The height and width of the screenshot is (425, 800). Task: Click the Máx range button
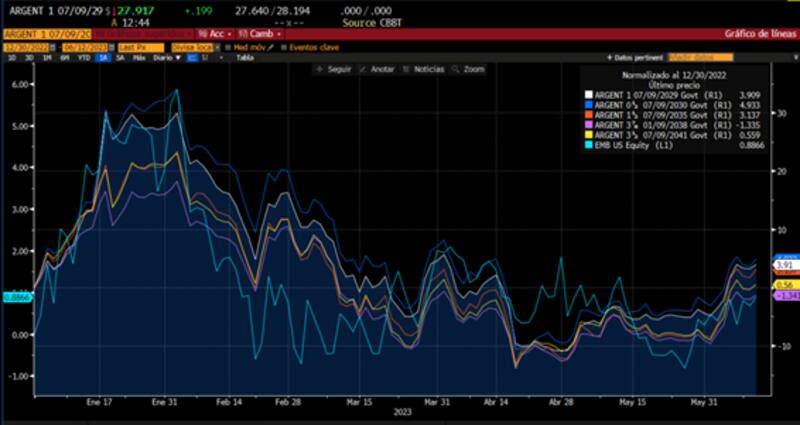tap(139, 58)
